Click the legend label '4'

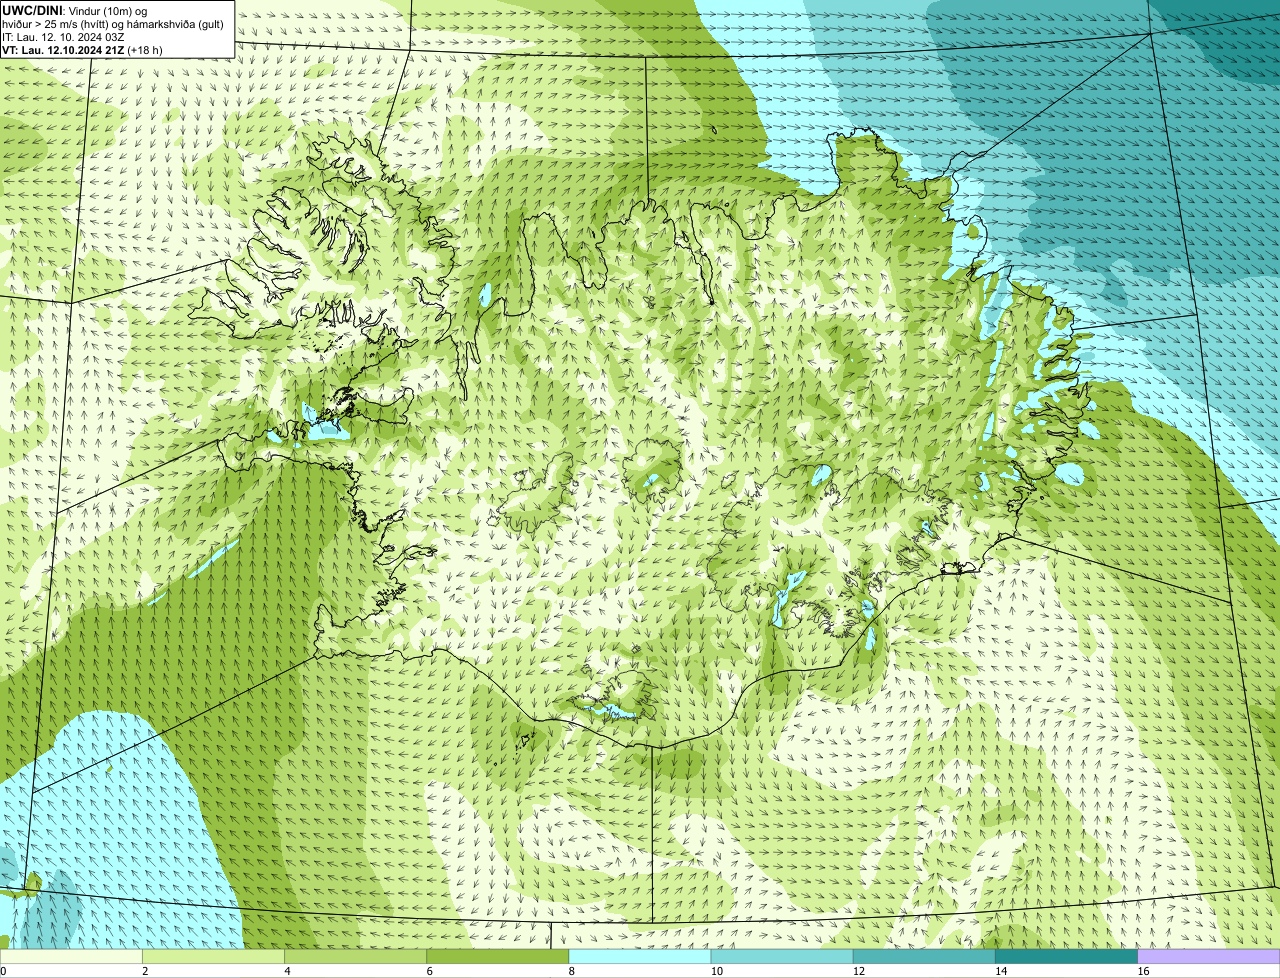287,971
